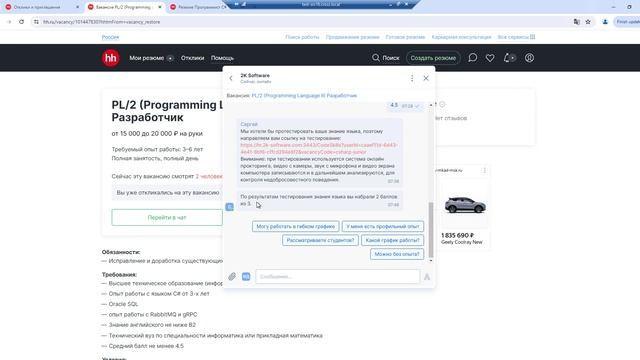Open the Geely Coolray car ad image
Screen dimensions: 640x360
tap(464, 205)
